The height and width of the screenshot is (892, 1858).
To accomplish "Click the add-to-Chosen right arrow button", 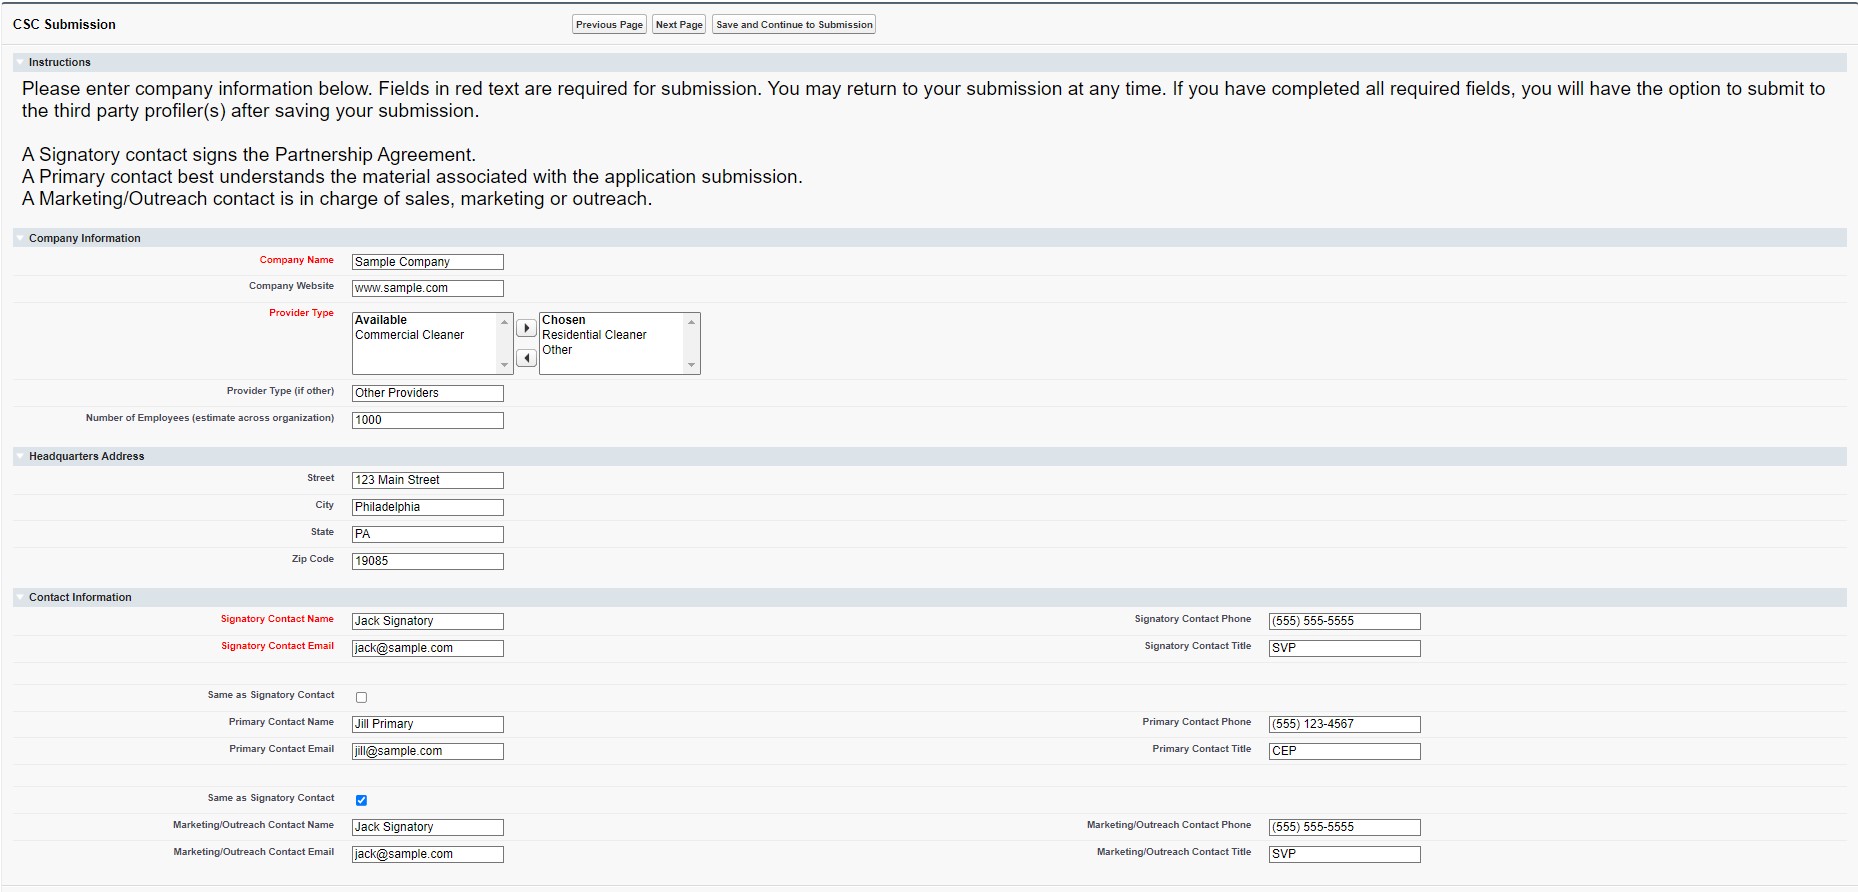I will pyautogui.click(x=526, y=328).
